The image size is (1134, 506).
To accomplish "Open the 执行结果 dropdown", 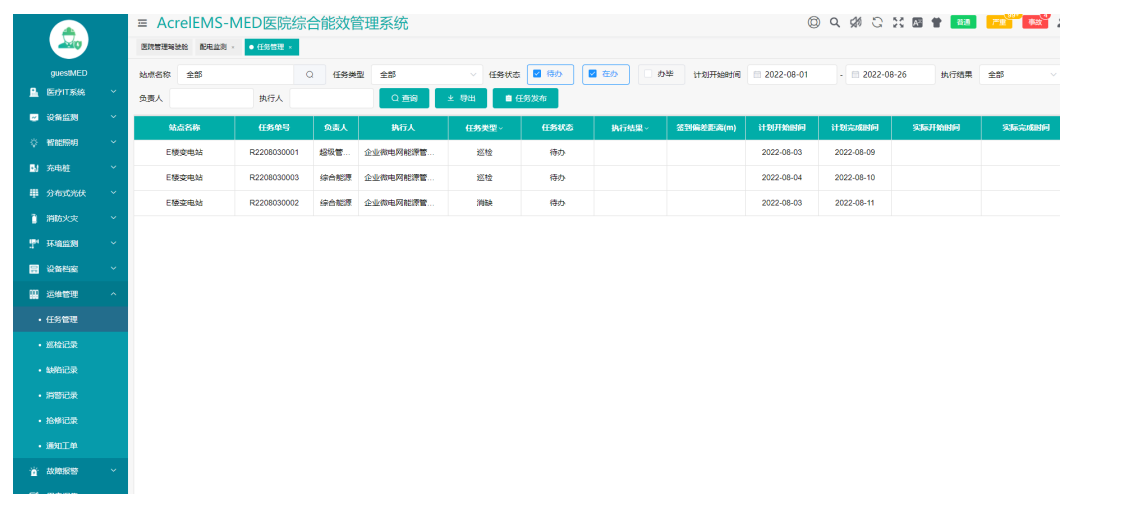I will pyautogui.click(x=1020, y=74).
